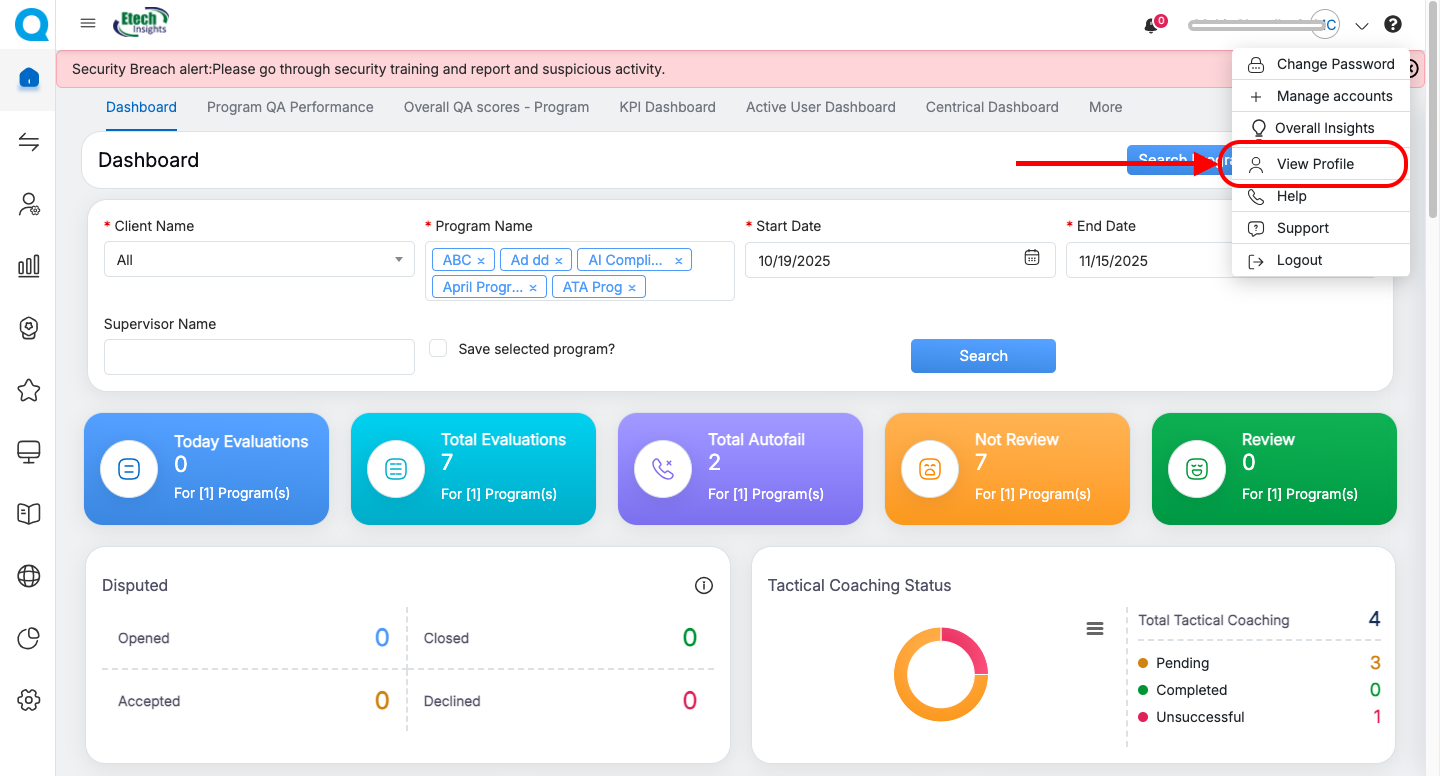Click the Supervisor Name input field
Screen dimensions: 1440x776
click(x=259, y=357)
